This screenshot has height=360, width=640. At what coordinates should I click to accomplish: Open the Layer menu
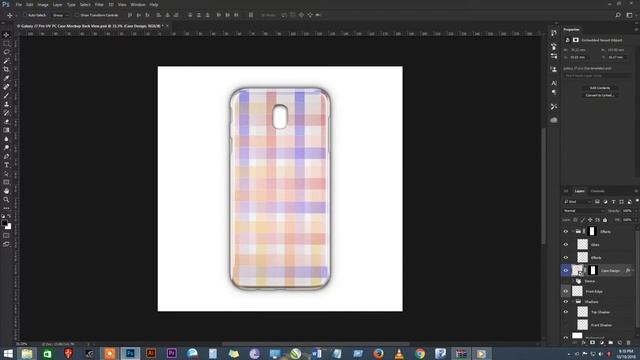(x=58, y=4)
